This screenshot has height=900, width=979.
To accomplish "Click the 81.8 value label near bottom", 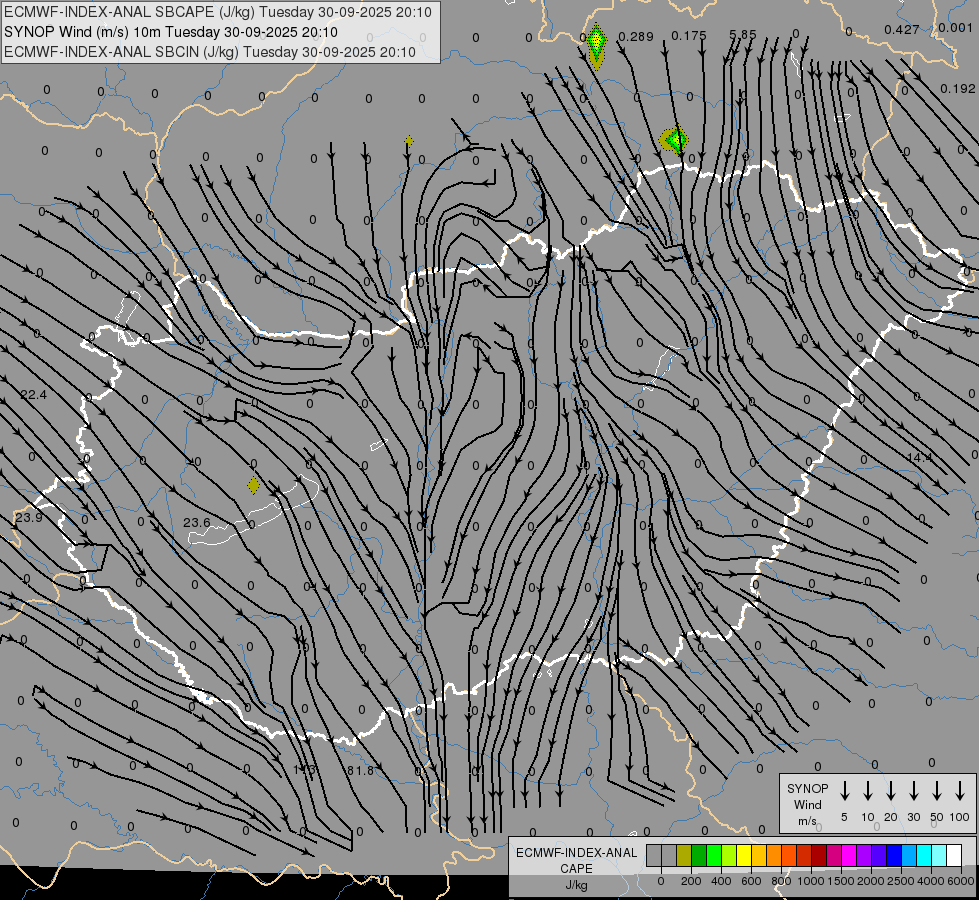I will click(x=360, y=770).
